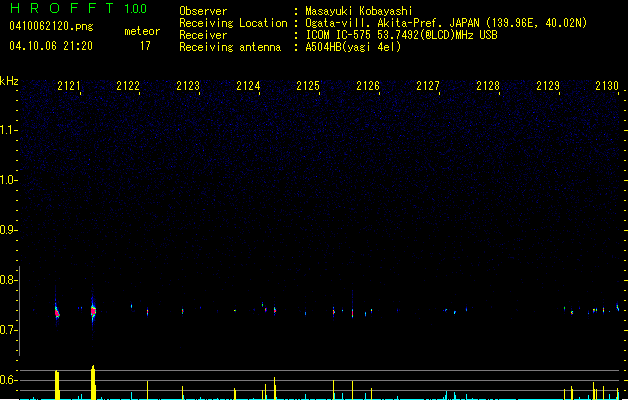The image size is (629, 400).
Task: Click the 1.1 kHz axis label
Action: click(8, 130)
